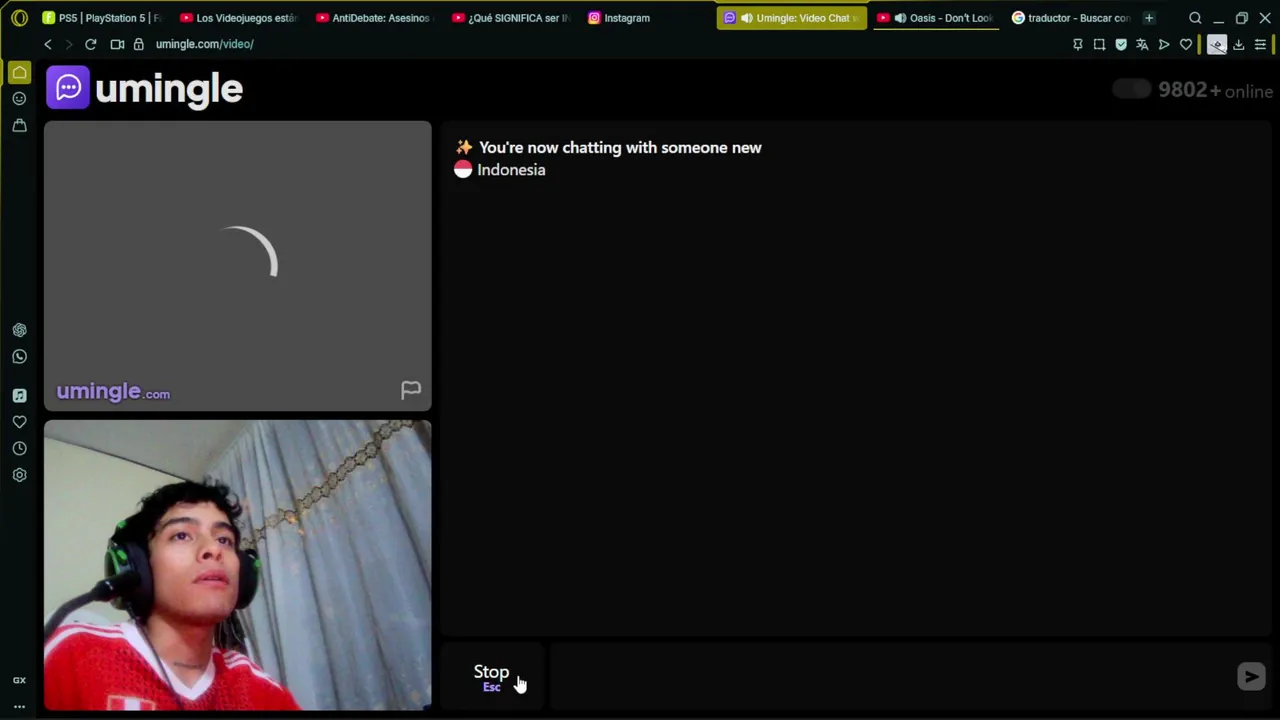This screenshot has height=720, width=1280.
Task: Go back with the browser back arrow
Action: [x=47, y=44]
